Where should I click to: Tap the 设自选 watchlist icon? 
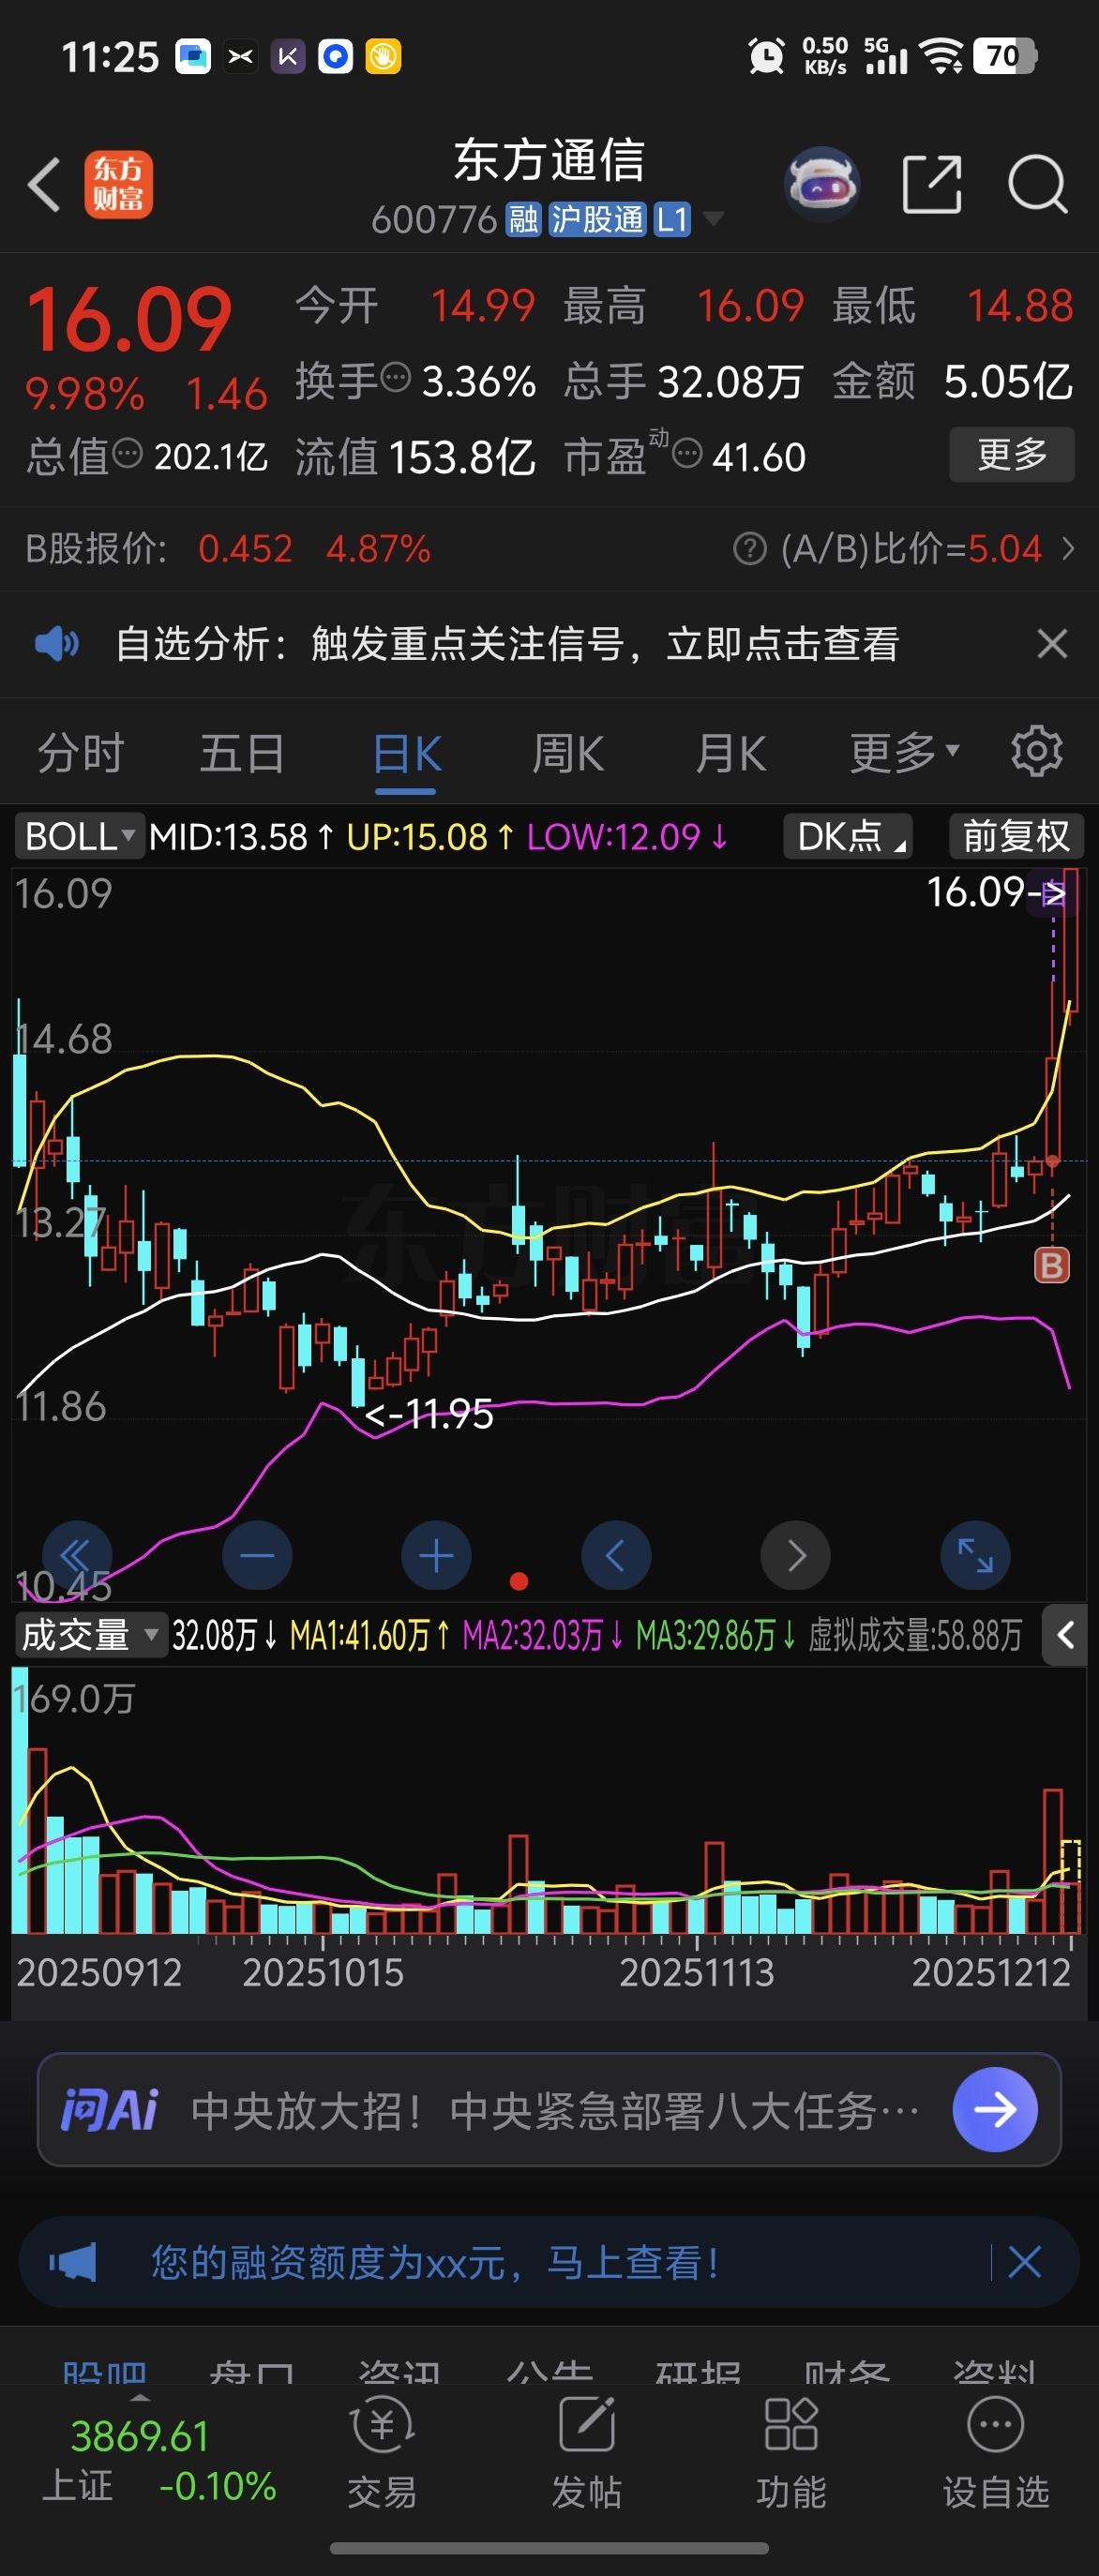996,2451
